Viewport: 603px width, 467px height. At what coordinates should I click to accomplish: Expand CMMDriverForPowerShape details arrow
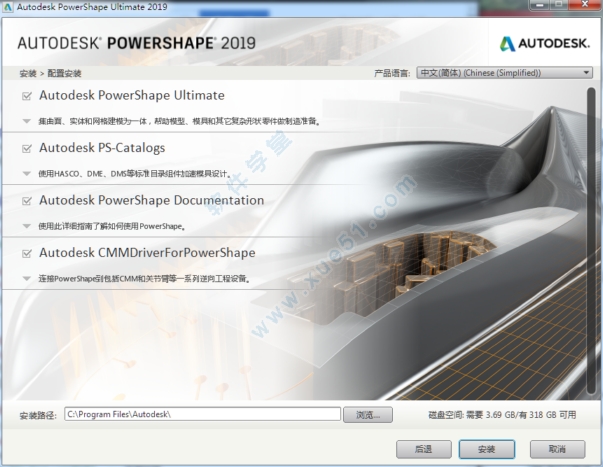tap(27, 278)
